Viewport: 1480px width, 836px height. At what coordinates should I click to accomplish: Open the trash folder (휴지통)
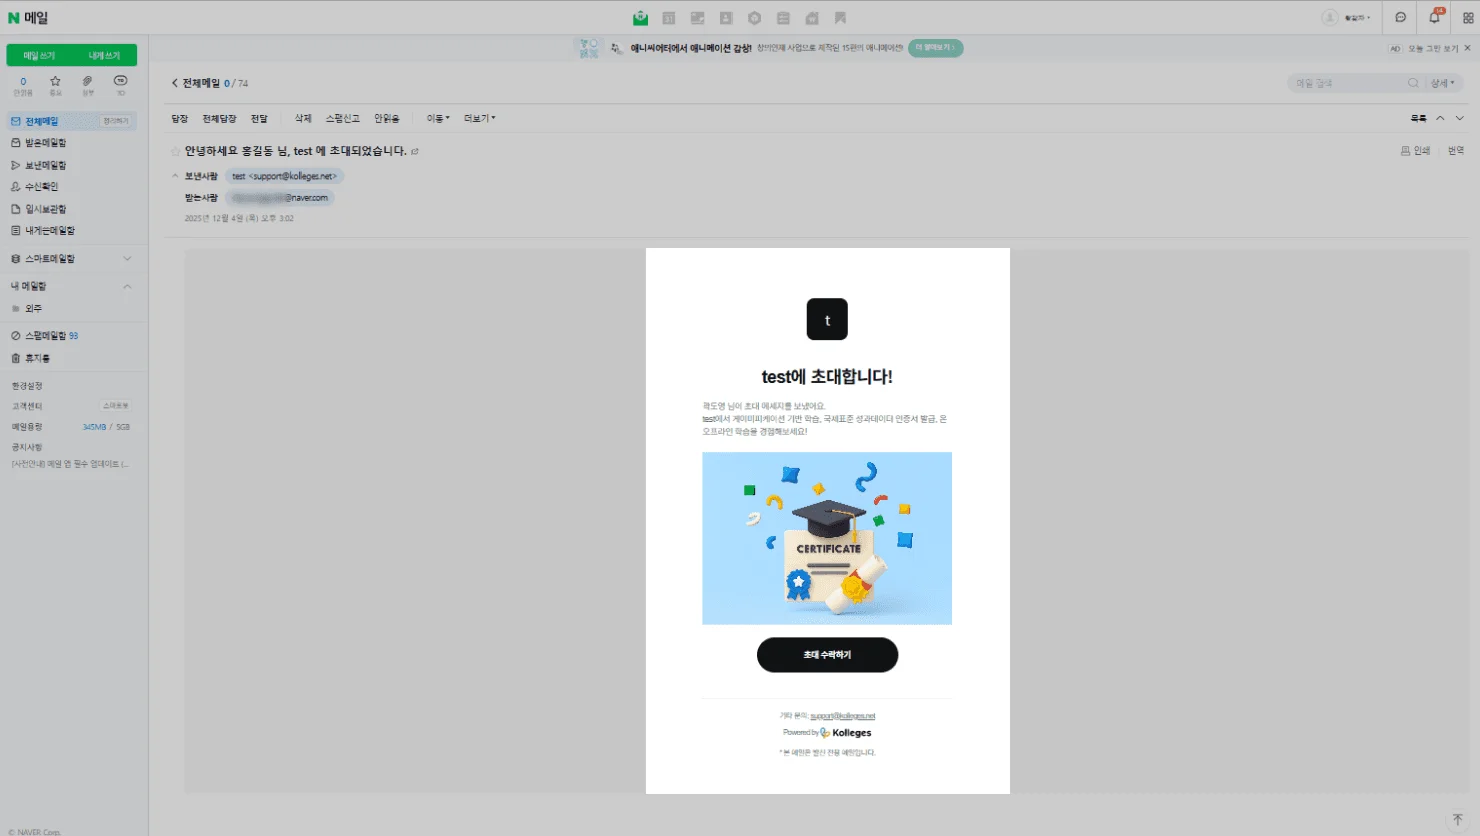(x=37, y=358)
